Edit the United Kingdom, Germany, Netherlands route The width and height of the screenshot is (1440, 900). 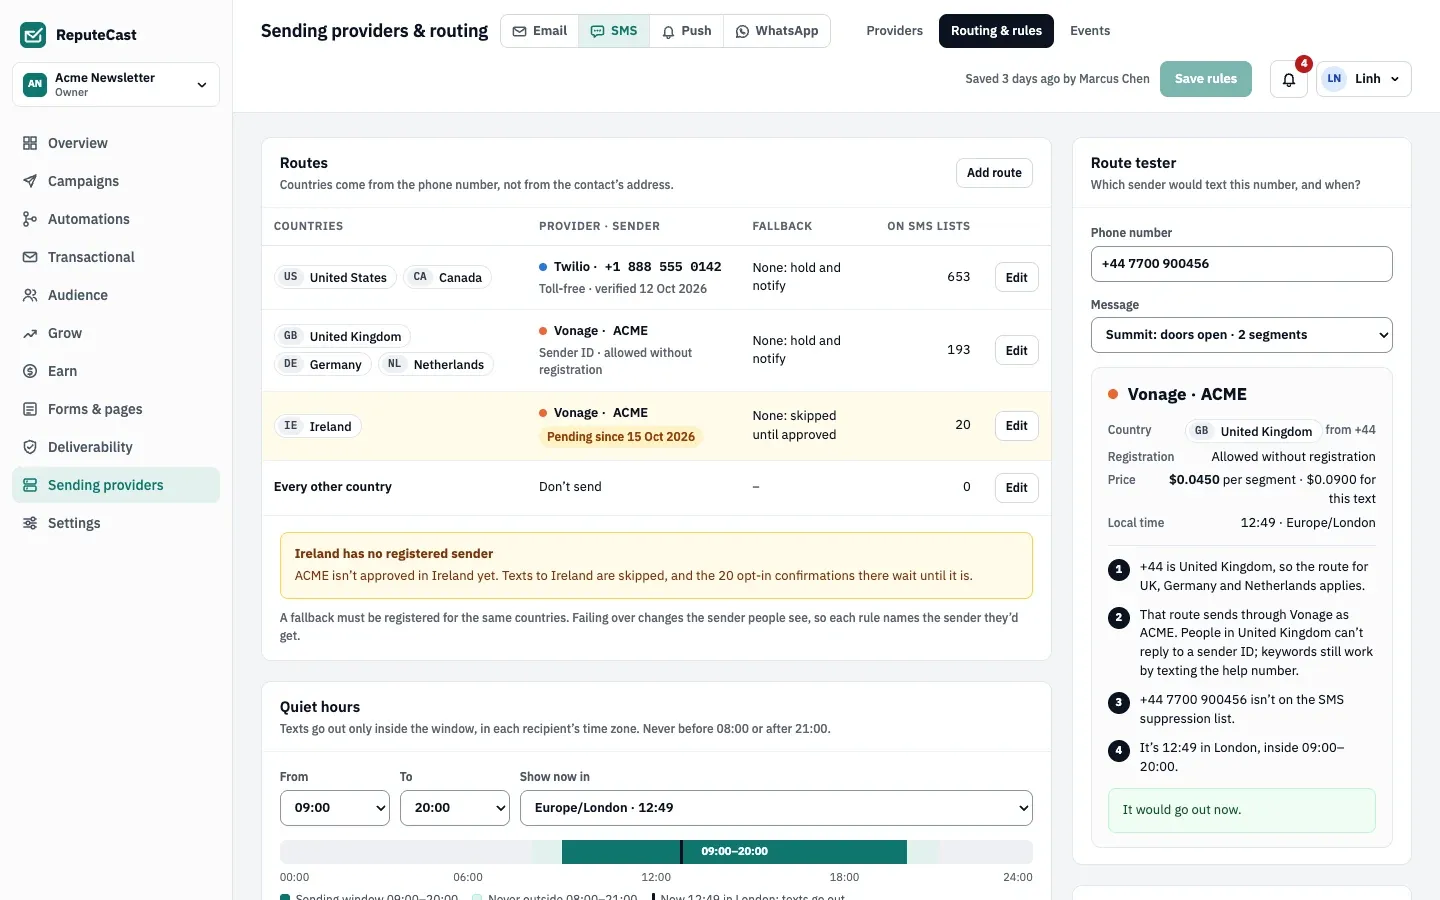click(1017, 351)
